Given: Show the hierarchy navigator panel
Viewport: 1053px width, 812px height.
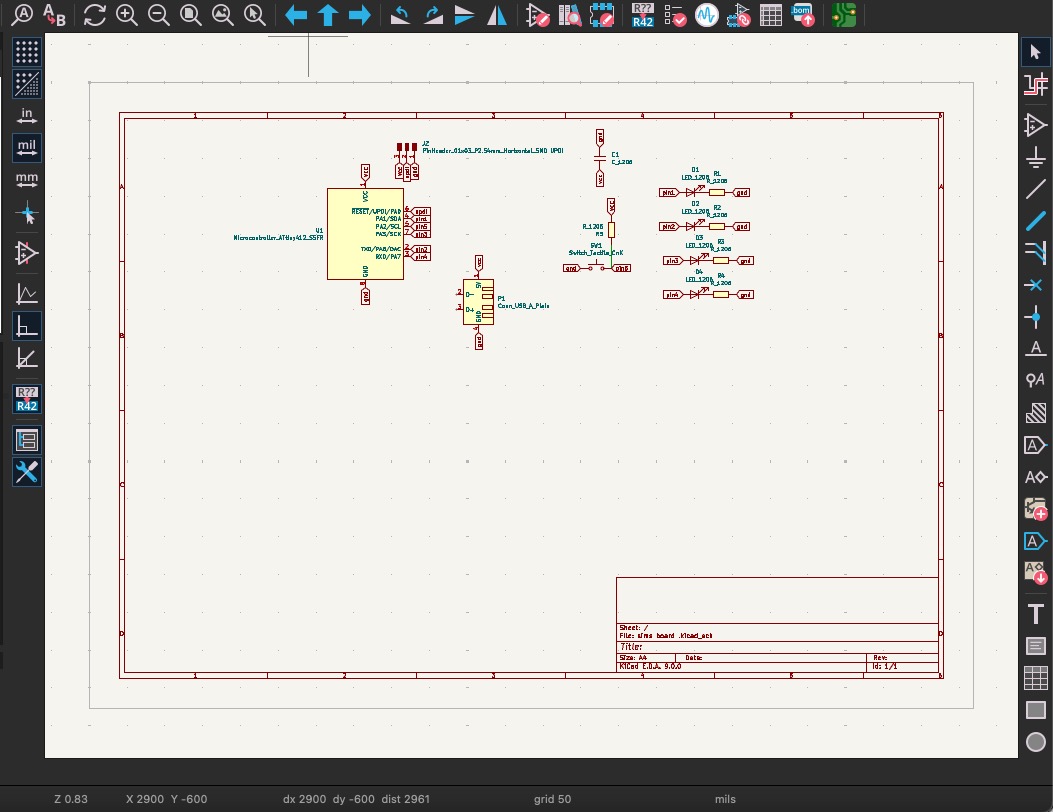Looking at the screenshot, I should 27,440.
